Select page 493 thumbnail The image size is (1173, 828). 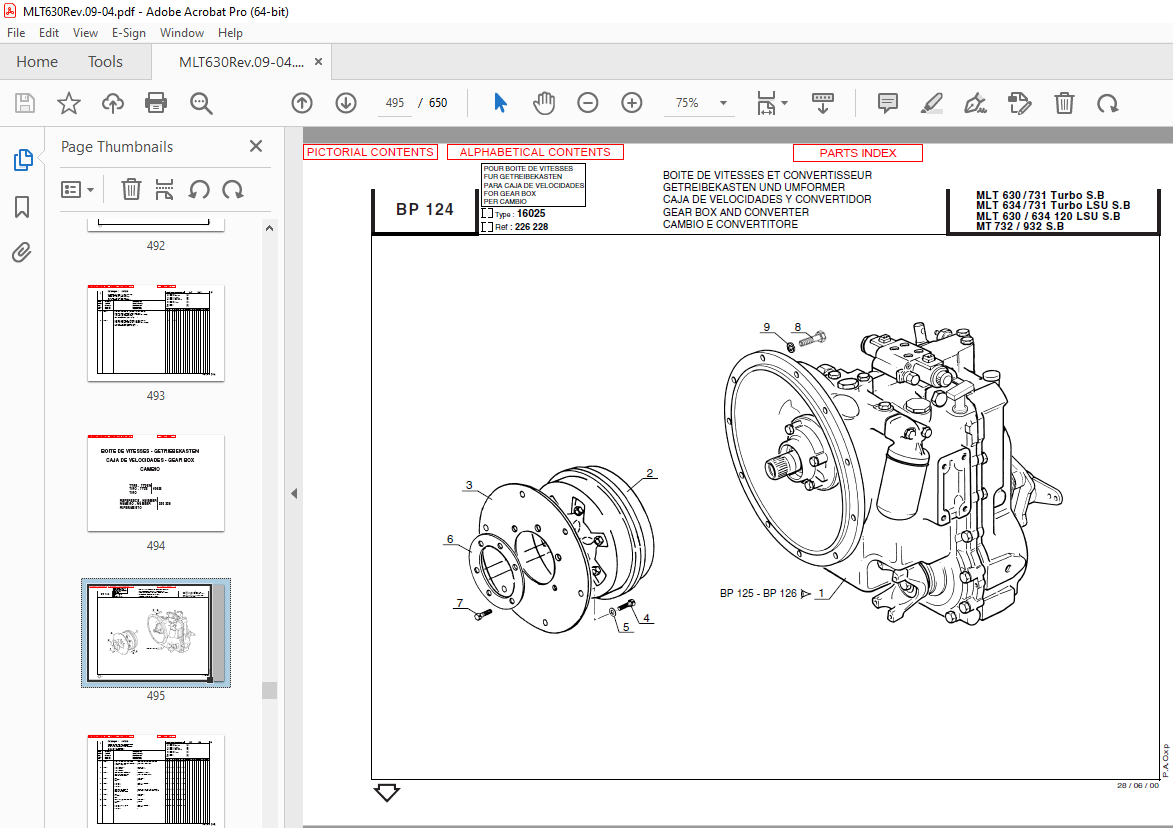coord(156,333)
